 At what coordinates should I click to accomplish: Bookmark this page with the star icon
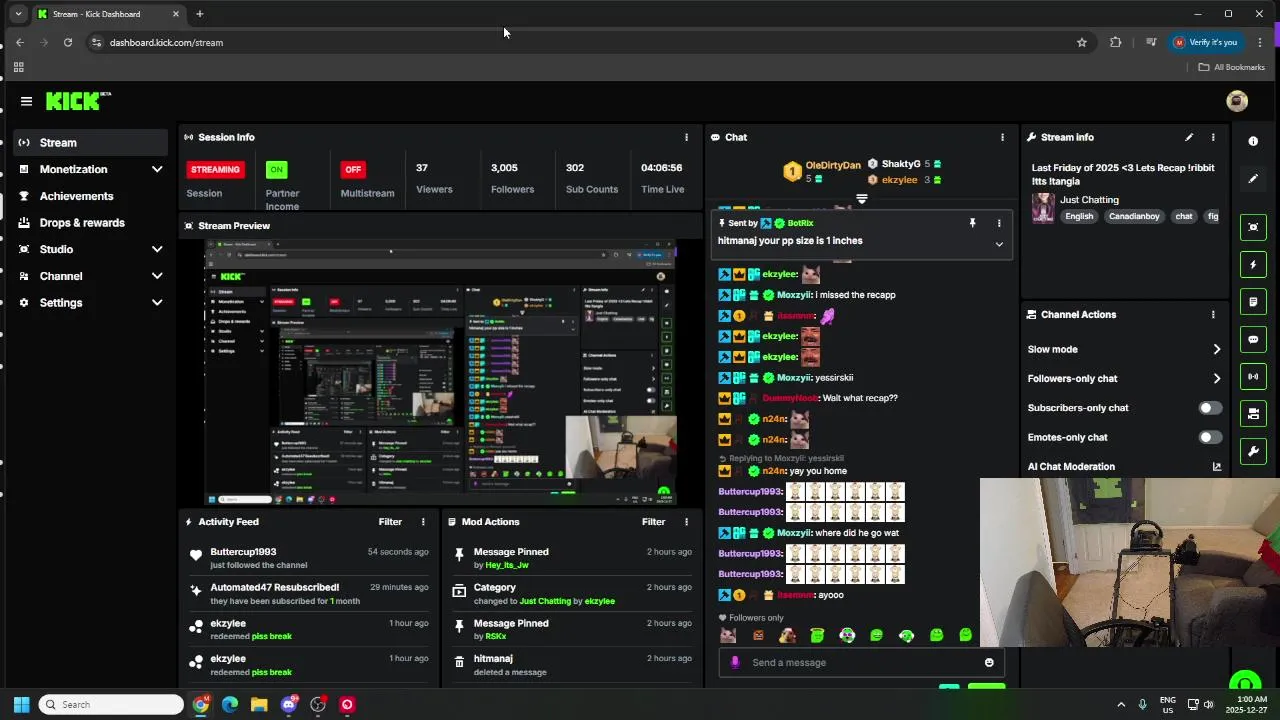tap(1081, 42)
